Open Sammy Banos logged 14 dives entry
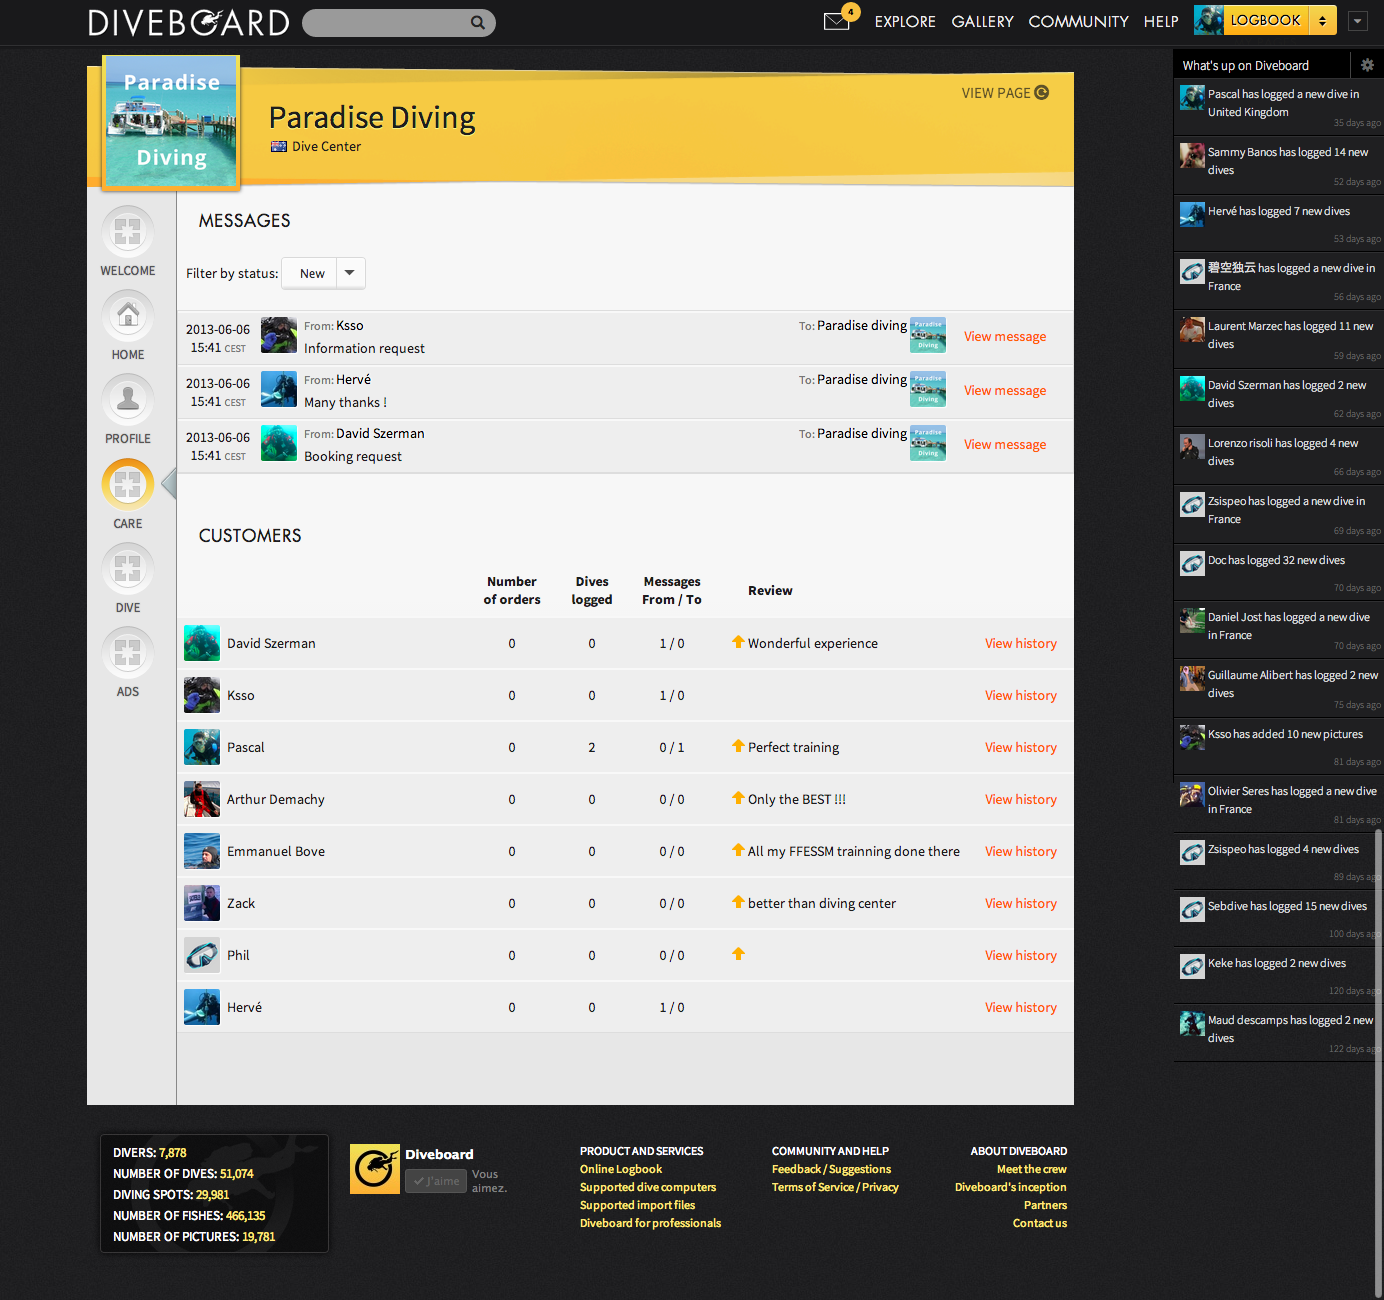This screenshot has width=1384, height=1300. (1279, 165)
